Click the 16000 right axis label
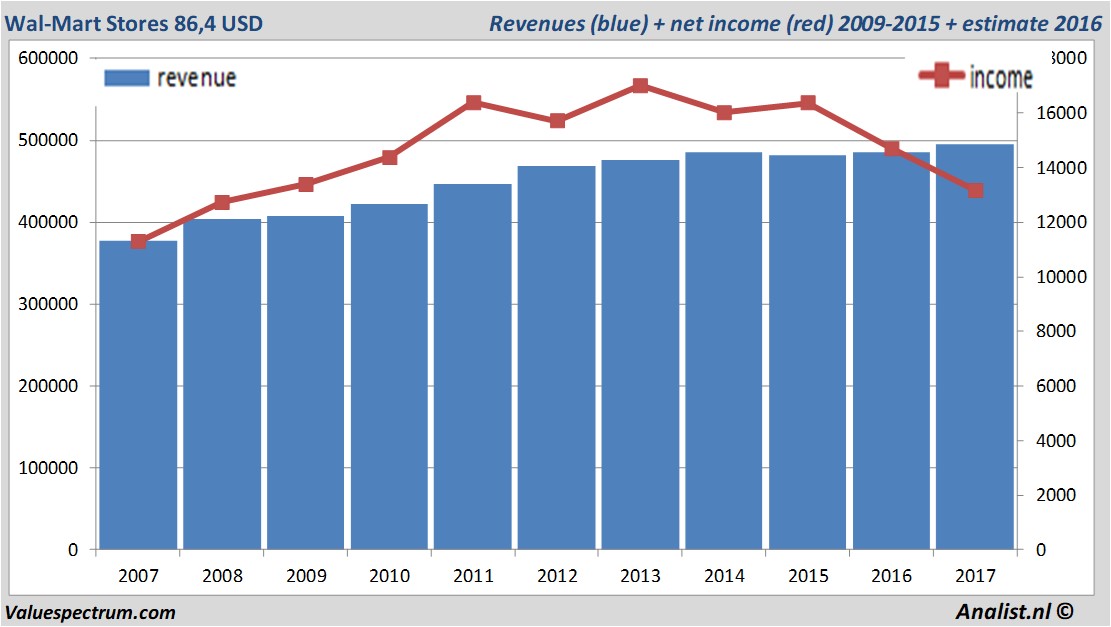This screenshot has width=1111, height=627. click(1061, 113)
